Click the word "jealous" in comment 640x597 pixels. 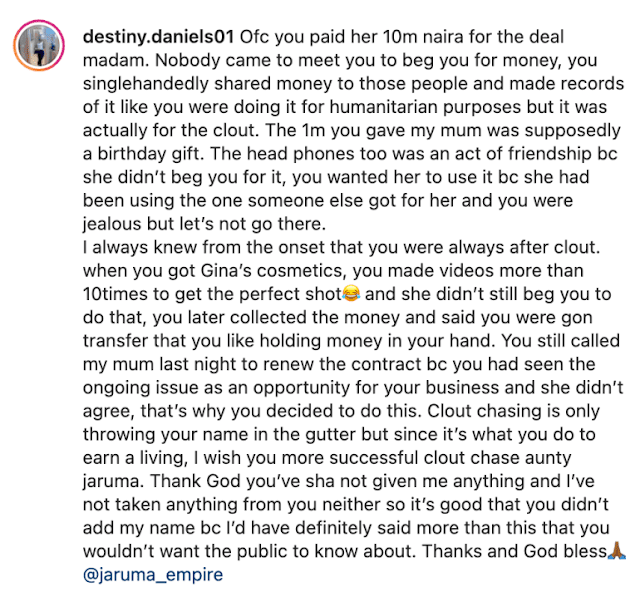coord(112,224)
